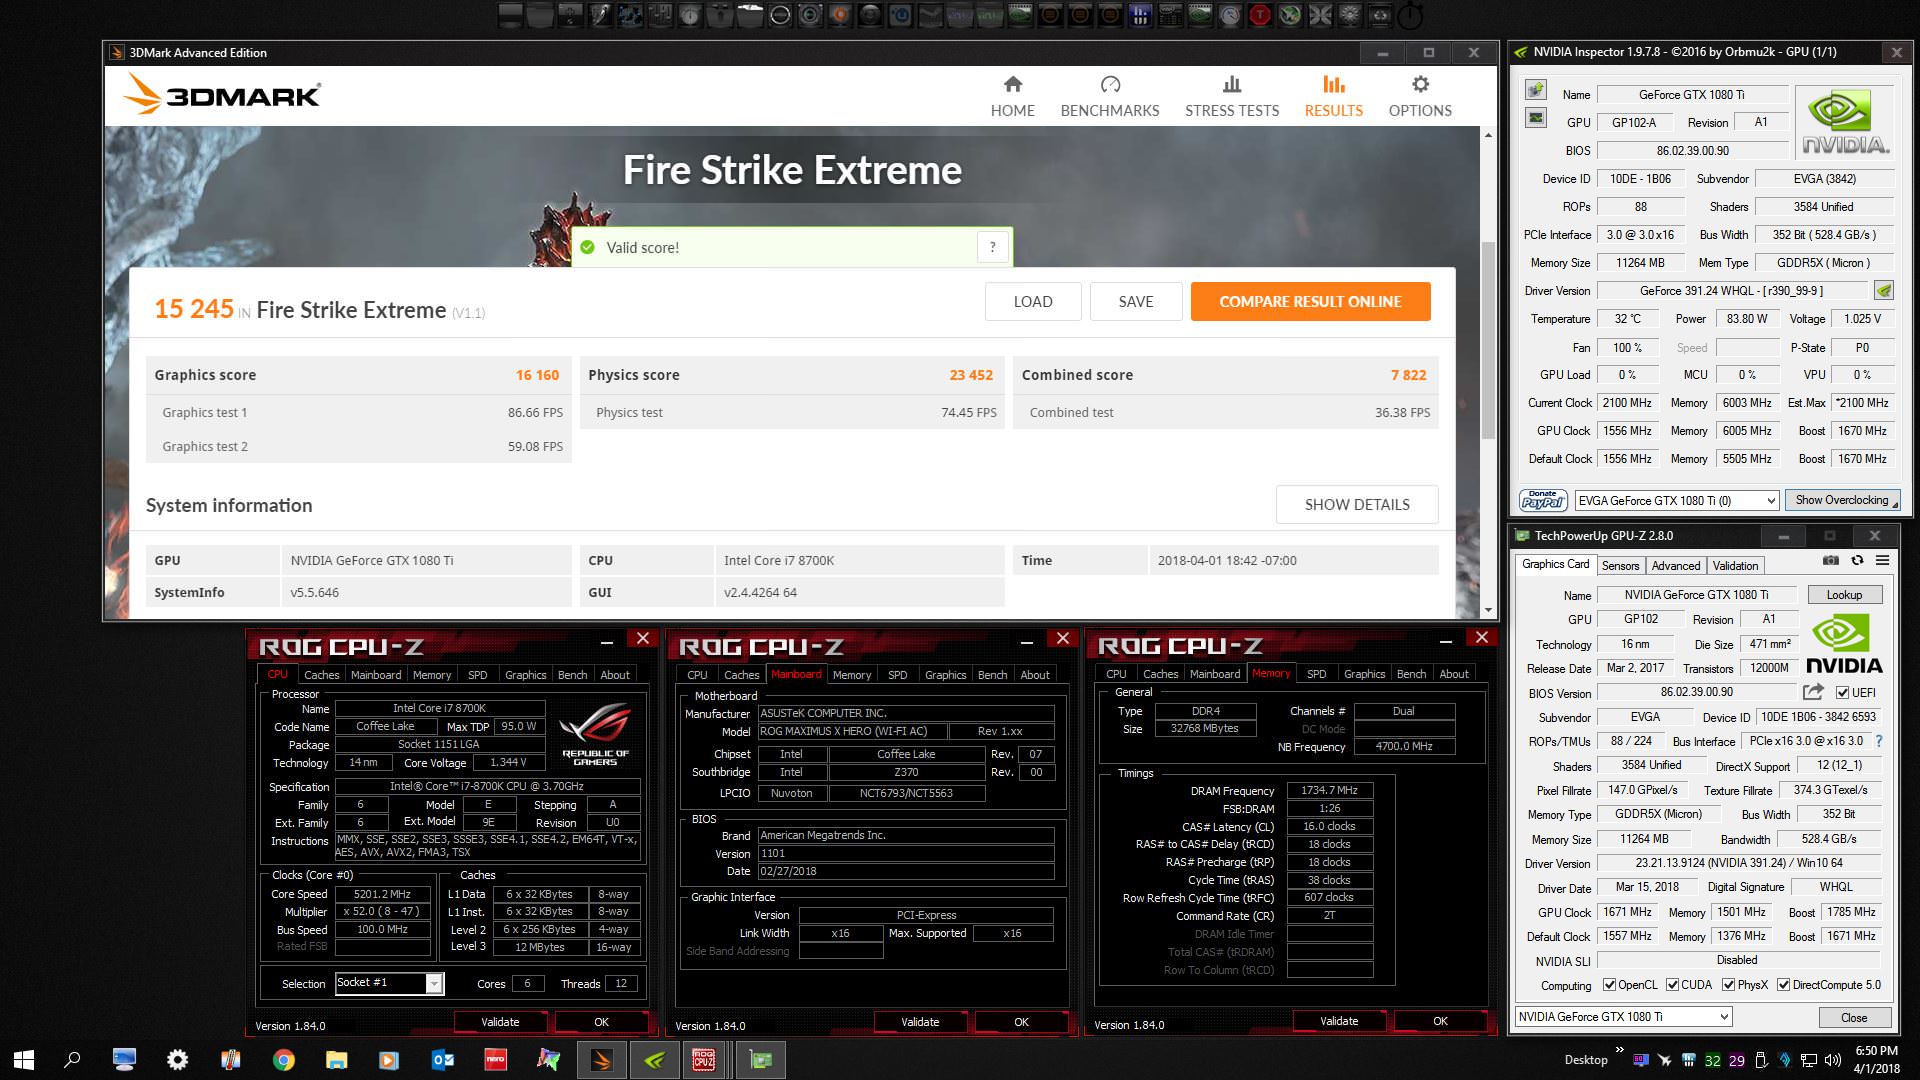Open NVIDIA Inspector sensor monitoring graph icon
This screenshot has width=1920, height=1080.
click(x=1536, y=118)
